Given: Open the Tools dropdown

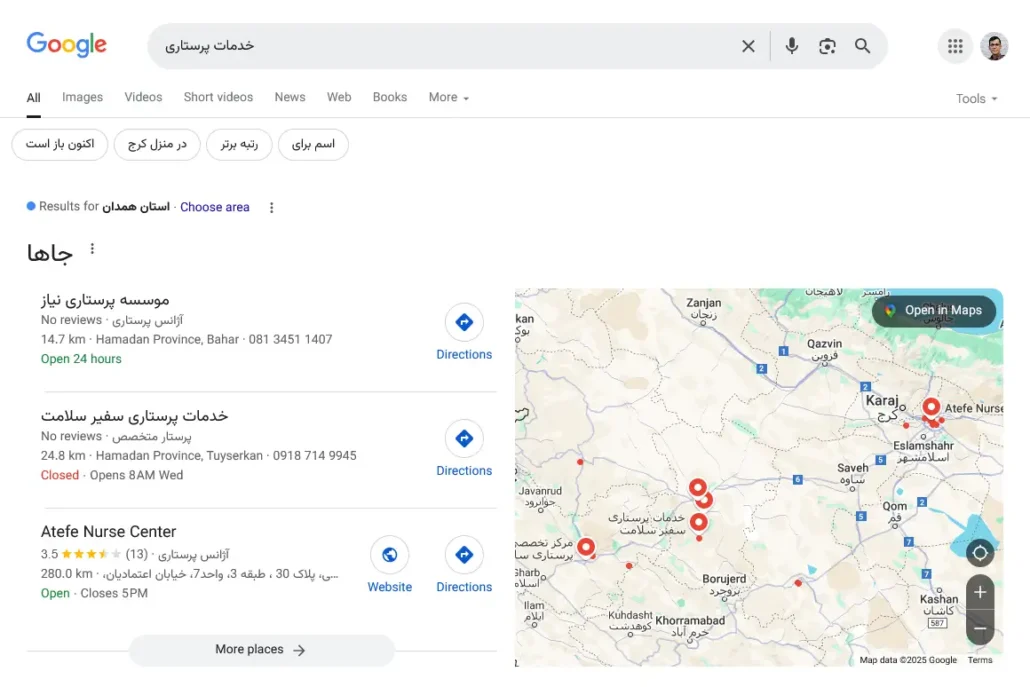Looking at the screenshot, I should 976,99.
